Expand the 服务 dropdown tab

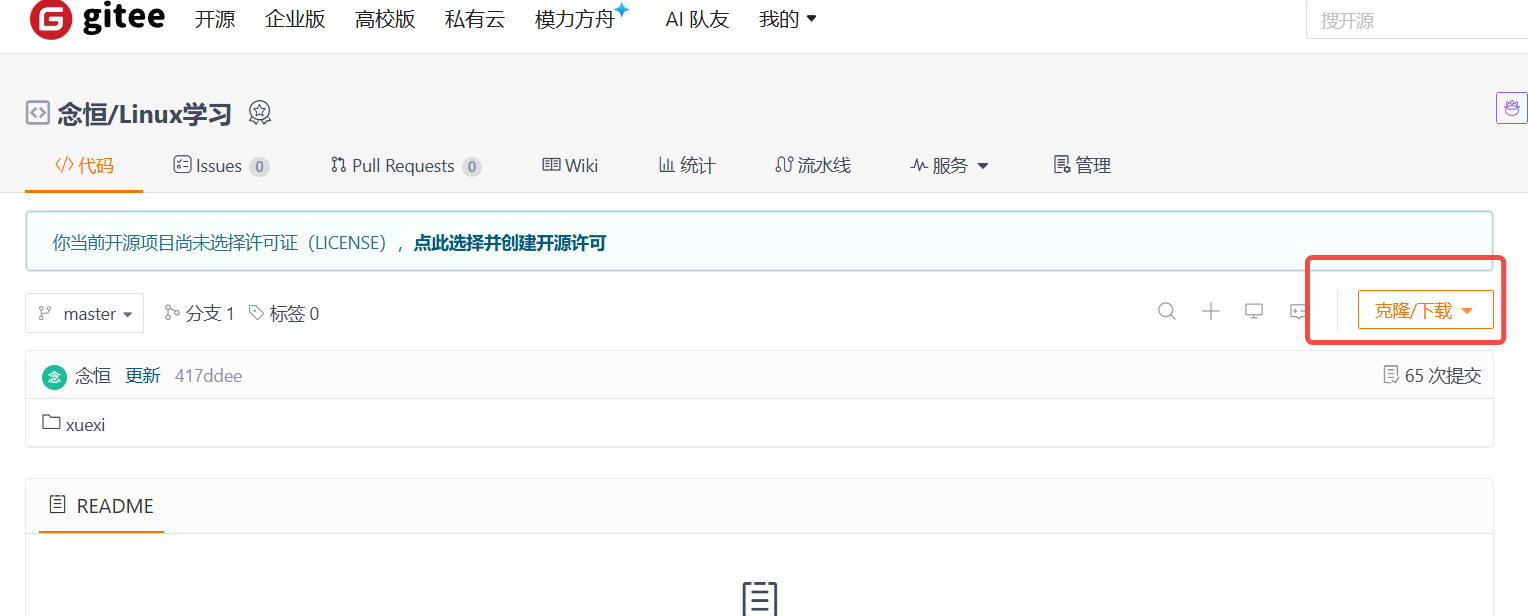(x=949, y=166)
